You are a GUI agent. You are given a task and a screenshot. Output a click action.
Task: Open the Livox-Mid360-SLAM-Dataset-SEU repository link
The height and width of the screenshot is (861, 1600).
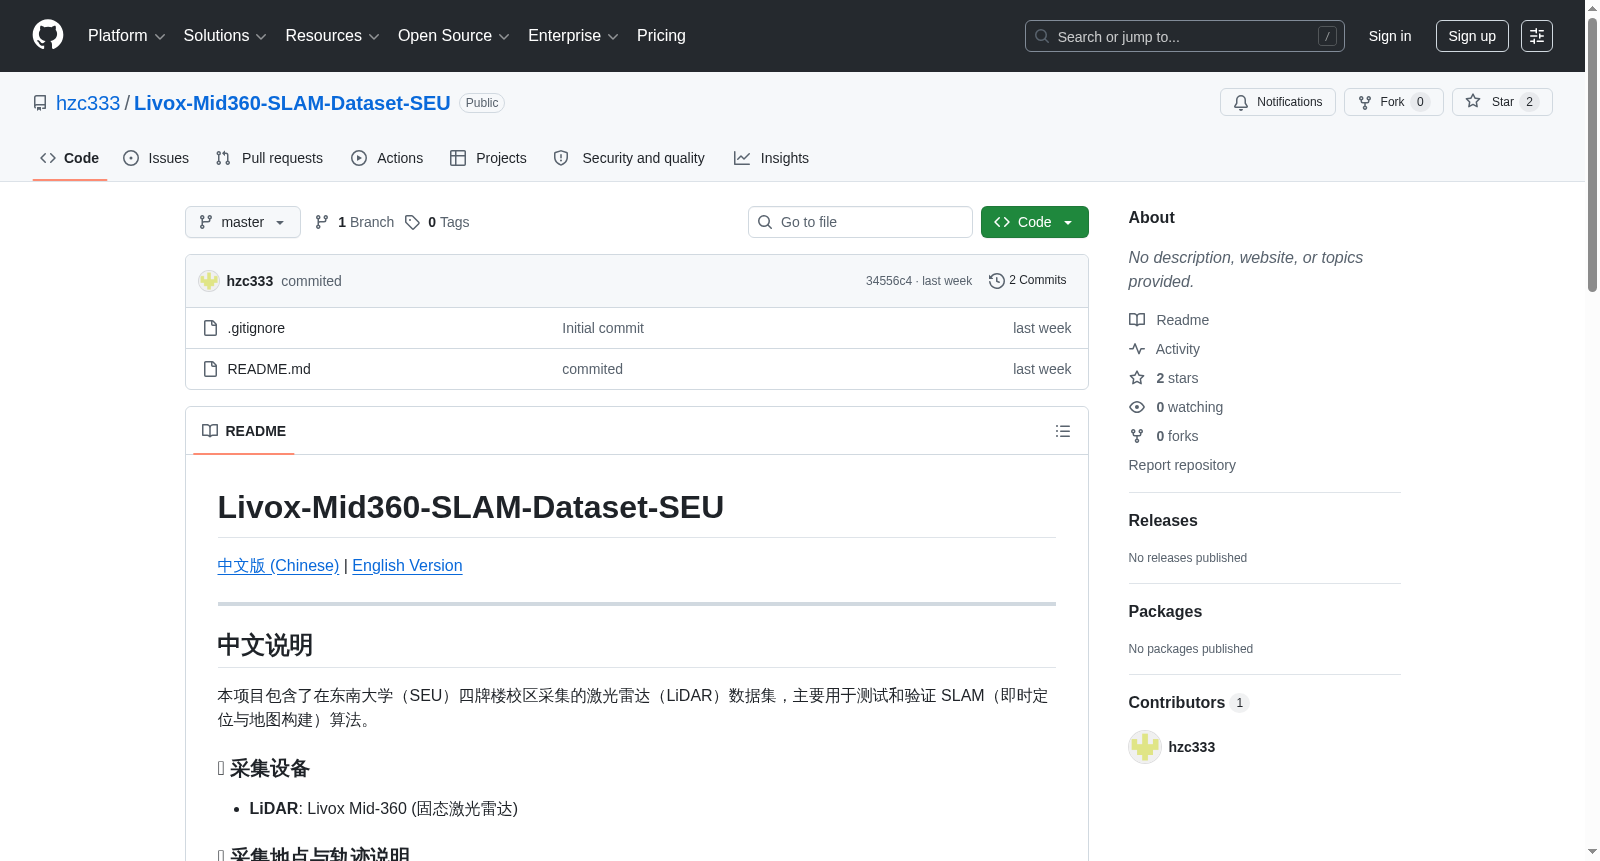pyautogui.click(x=292, y=103)
